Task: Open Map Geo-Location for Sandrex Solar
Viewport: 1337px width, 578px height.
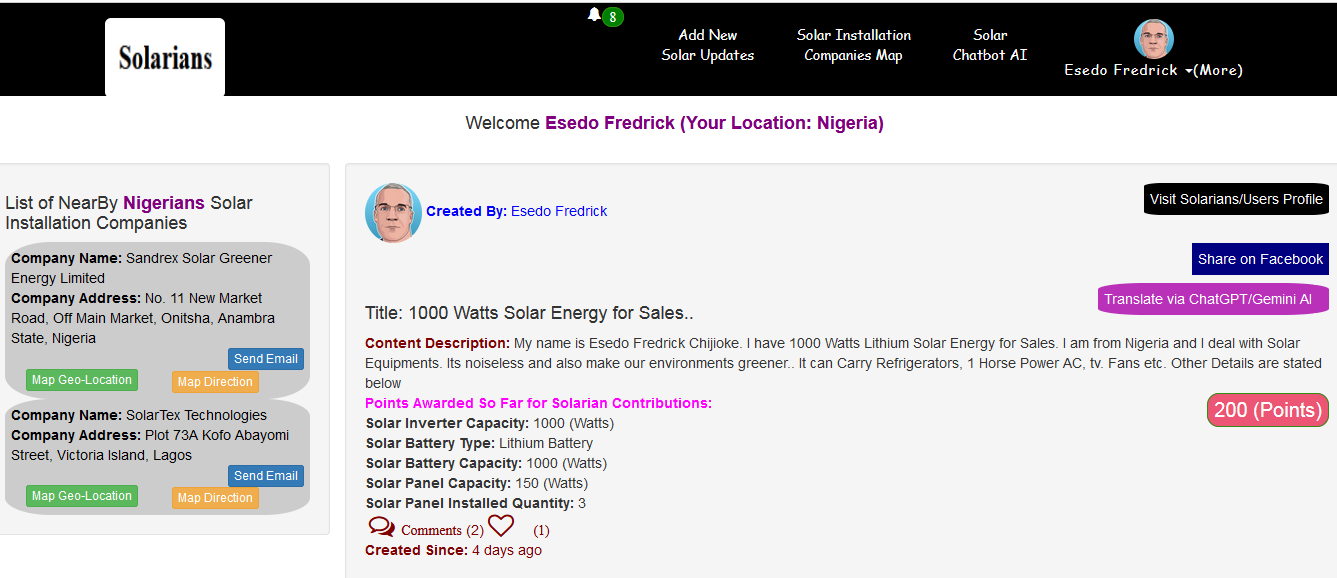Action: 82,380
